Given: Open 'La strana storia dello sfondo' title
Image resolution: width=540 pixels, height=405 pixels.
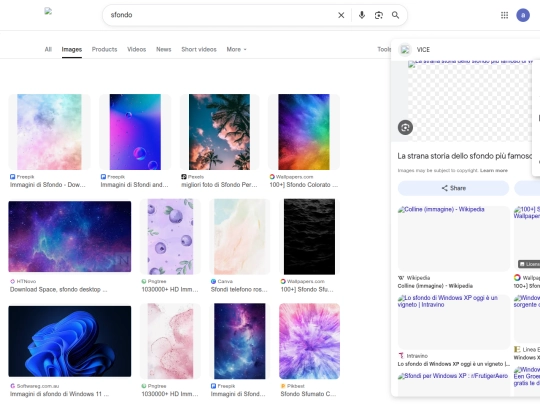Looking at the screenshot, I should pos(465,156).
